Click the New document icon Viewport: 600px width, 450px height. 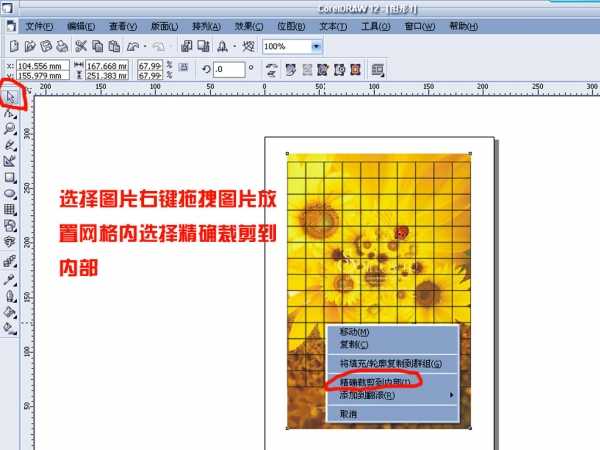click(x=13, y=46)
